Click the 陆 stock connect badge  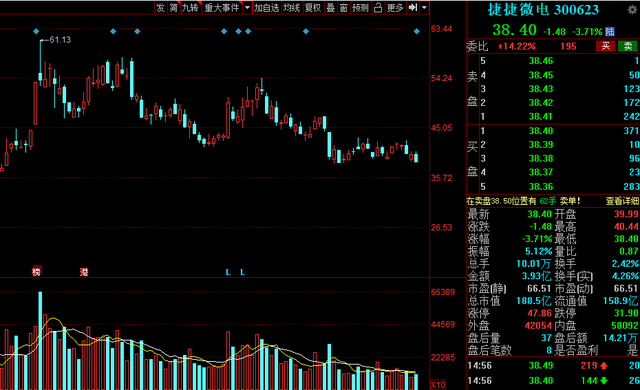610,31
